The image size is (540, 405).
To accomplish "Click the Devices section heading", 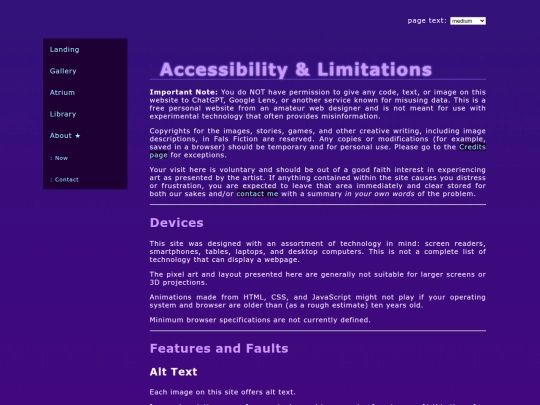I will tap(177, 223).
